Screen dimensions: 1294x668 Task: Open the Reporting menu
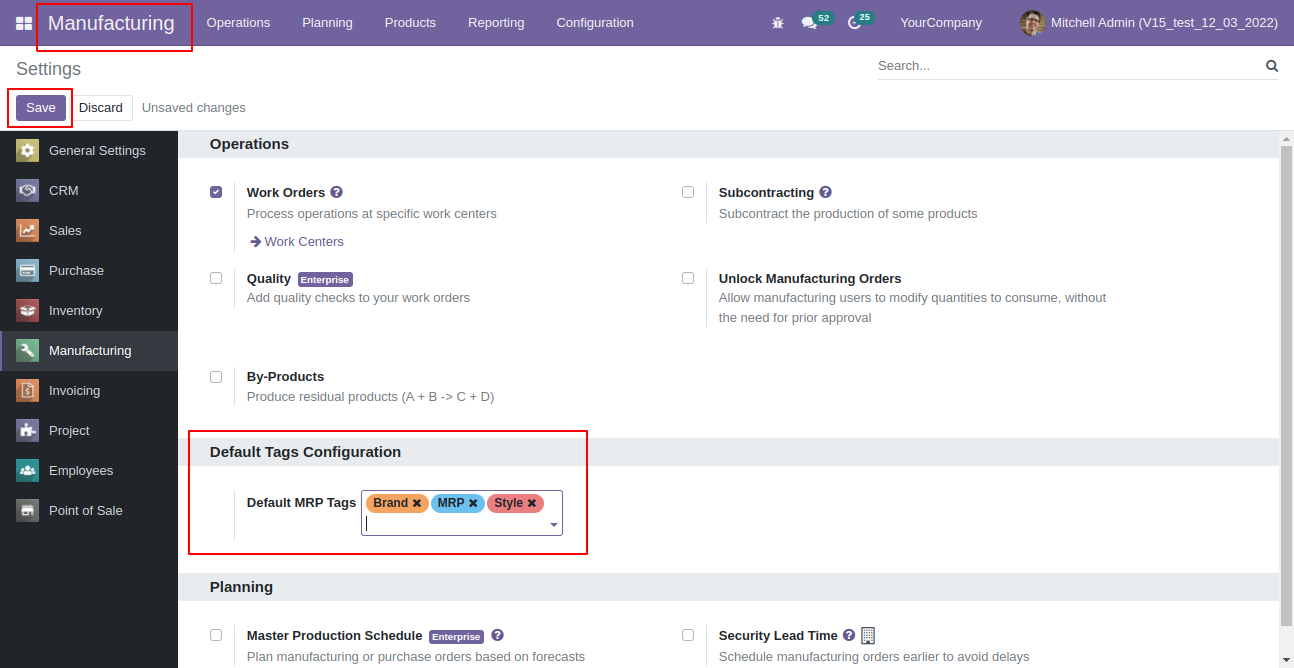[x=496, y=23]
